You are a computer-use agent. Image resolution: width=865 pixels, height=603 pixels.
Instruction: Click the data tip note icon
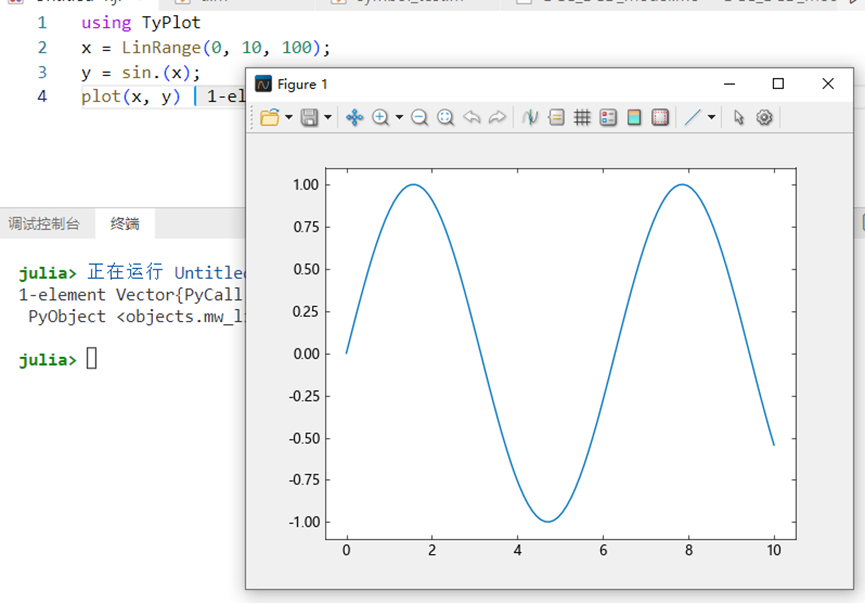coord(556,117)
